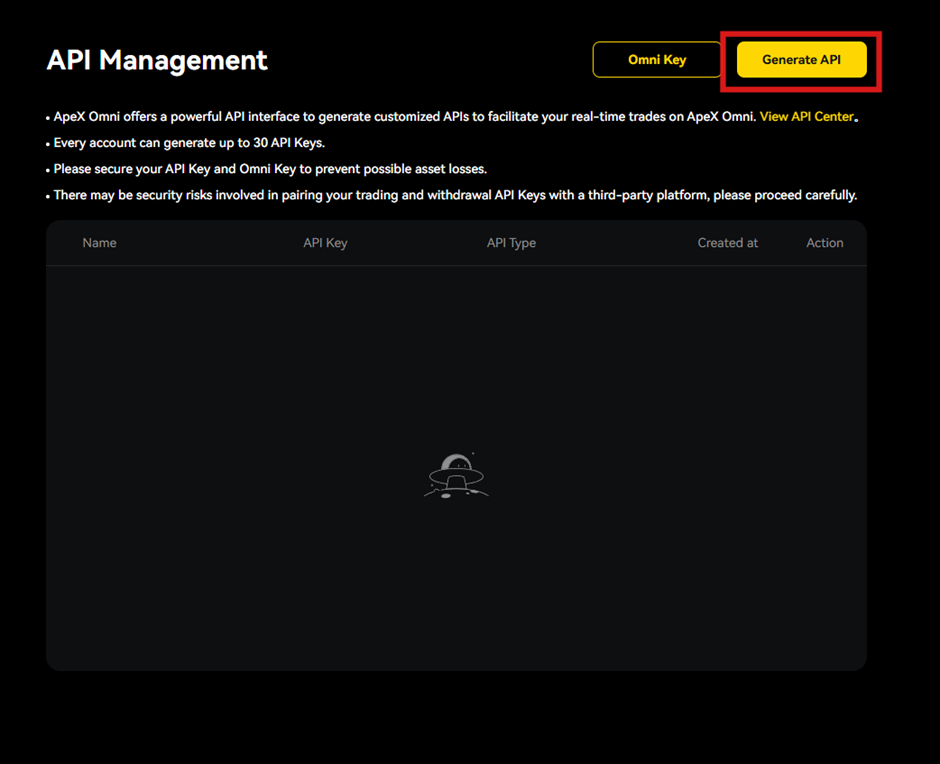The image size is (940, 764).
Task: Click the Generate API button
Action: click(801, 59)
